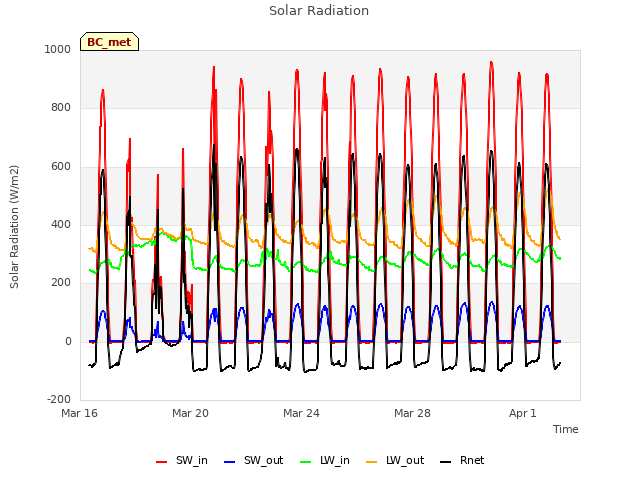Click the Solar Radiation chart title
Image resolution: width=640 pixels, height=480 pixels.
319,11
